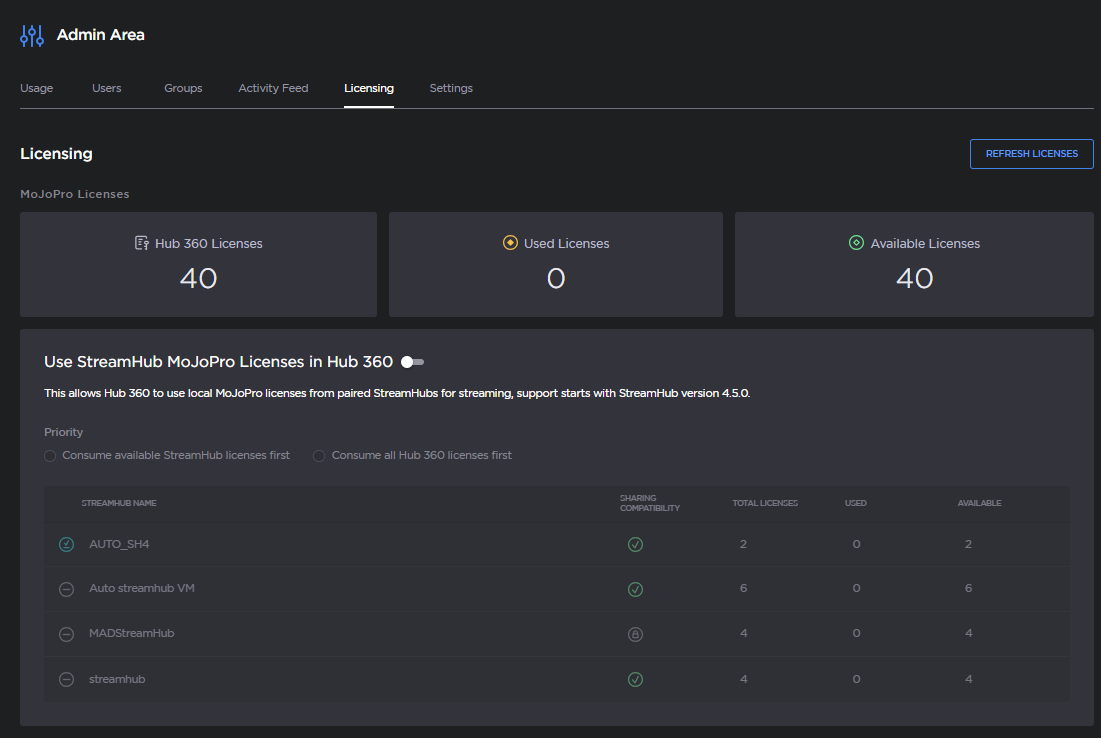Click streamhub row used value 0

coord(856,679)
